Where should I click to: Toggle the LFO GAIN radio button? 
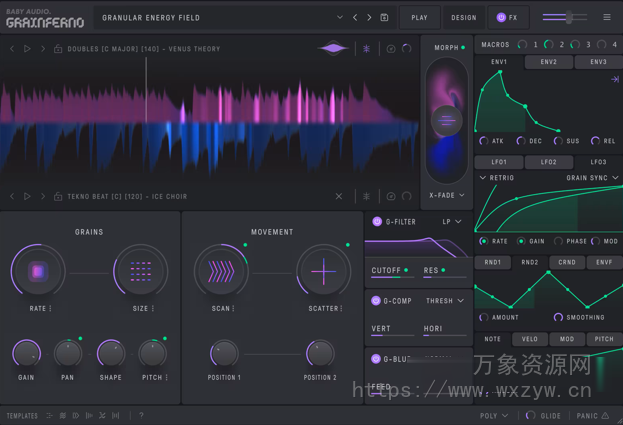point(521,241)
